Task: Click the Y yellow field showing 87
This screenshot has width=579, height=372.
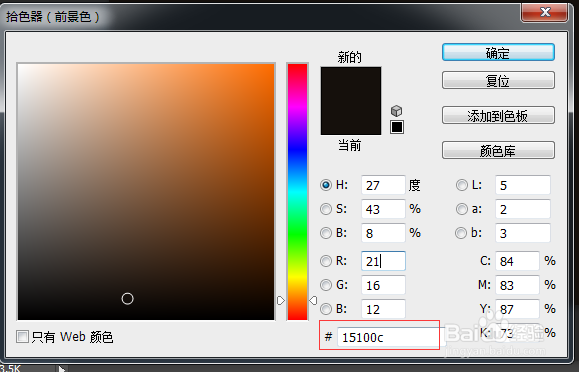Action: (x=517, y=309)
